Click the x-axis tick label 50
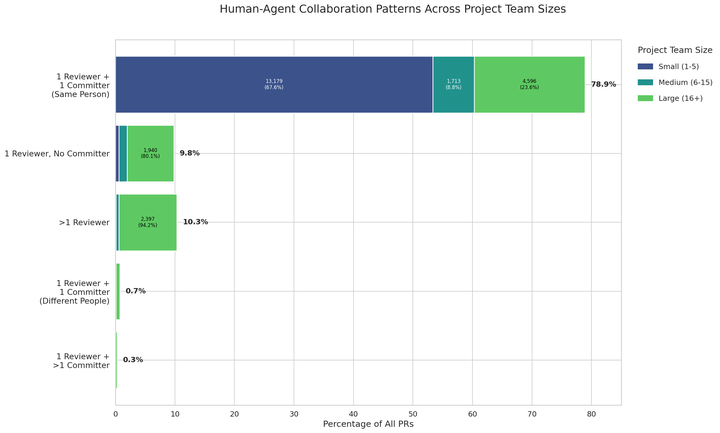 [x=413, y=414]
